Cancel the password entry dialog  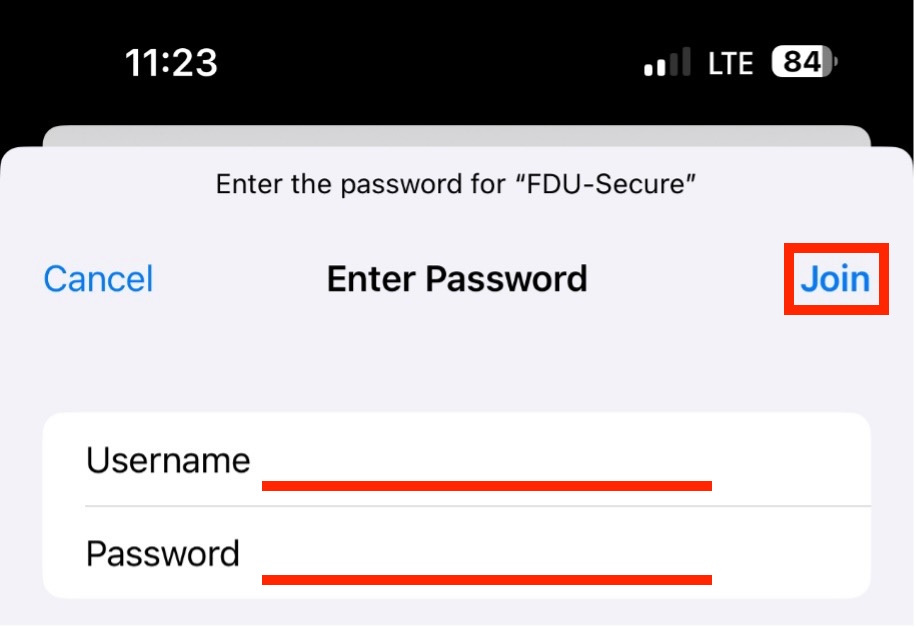(x=98, y=279)
